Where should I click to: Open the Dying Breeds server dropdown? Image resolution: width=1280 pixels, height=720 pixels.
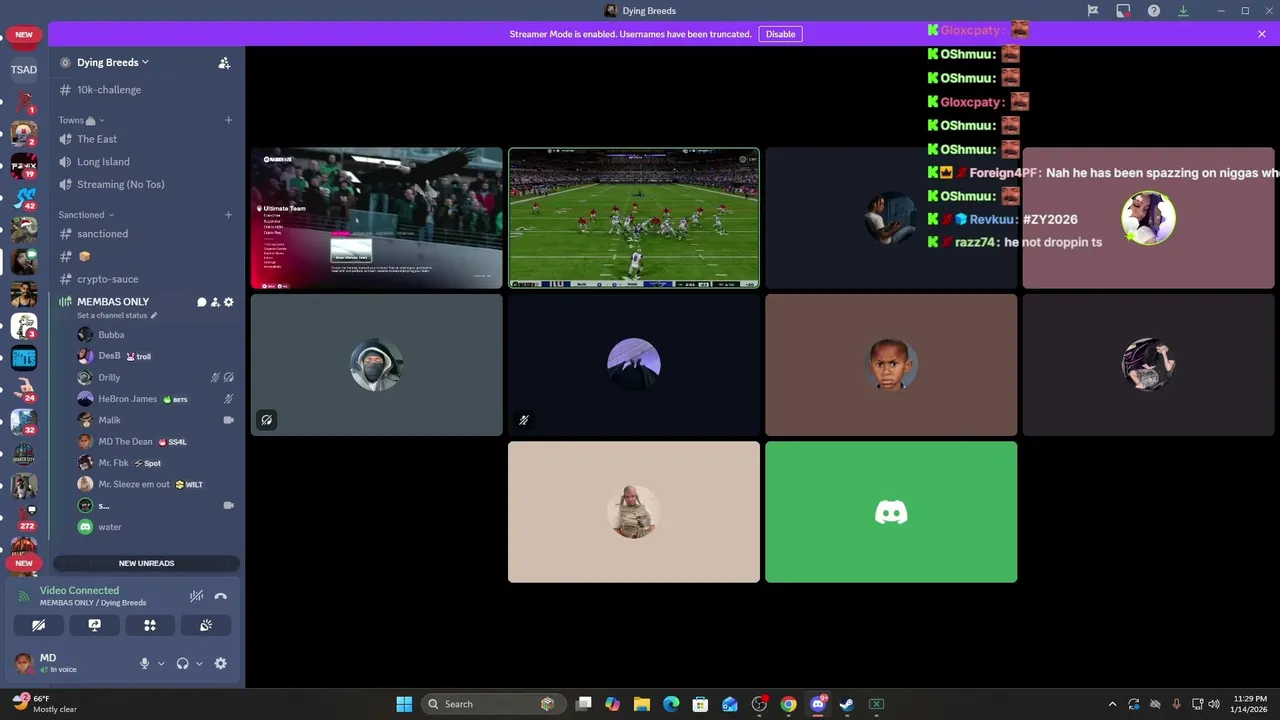(112, 62)
